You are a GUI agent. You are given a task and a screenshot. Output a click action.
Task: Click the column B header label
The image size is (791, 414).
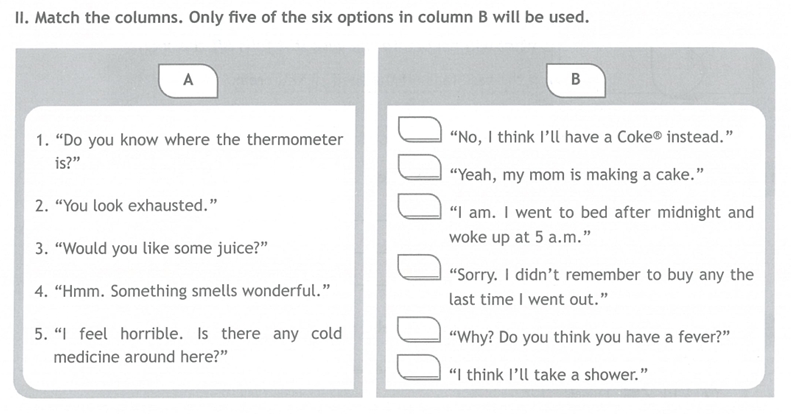click(576, 80)
